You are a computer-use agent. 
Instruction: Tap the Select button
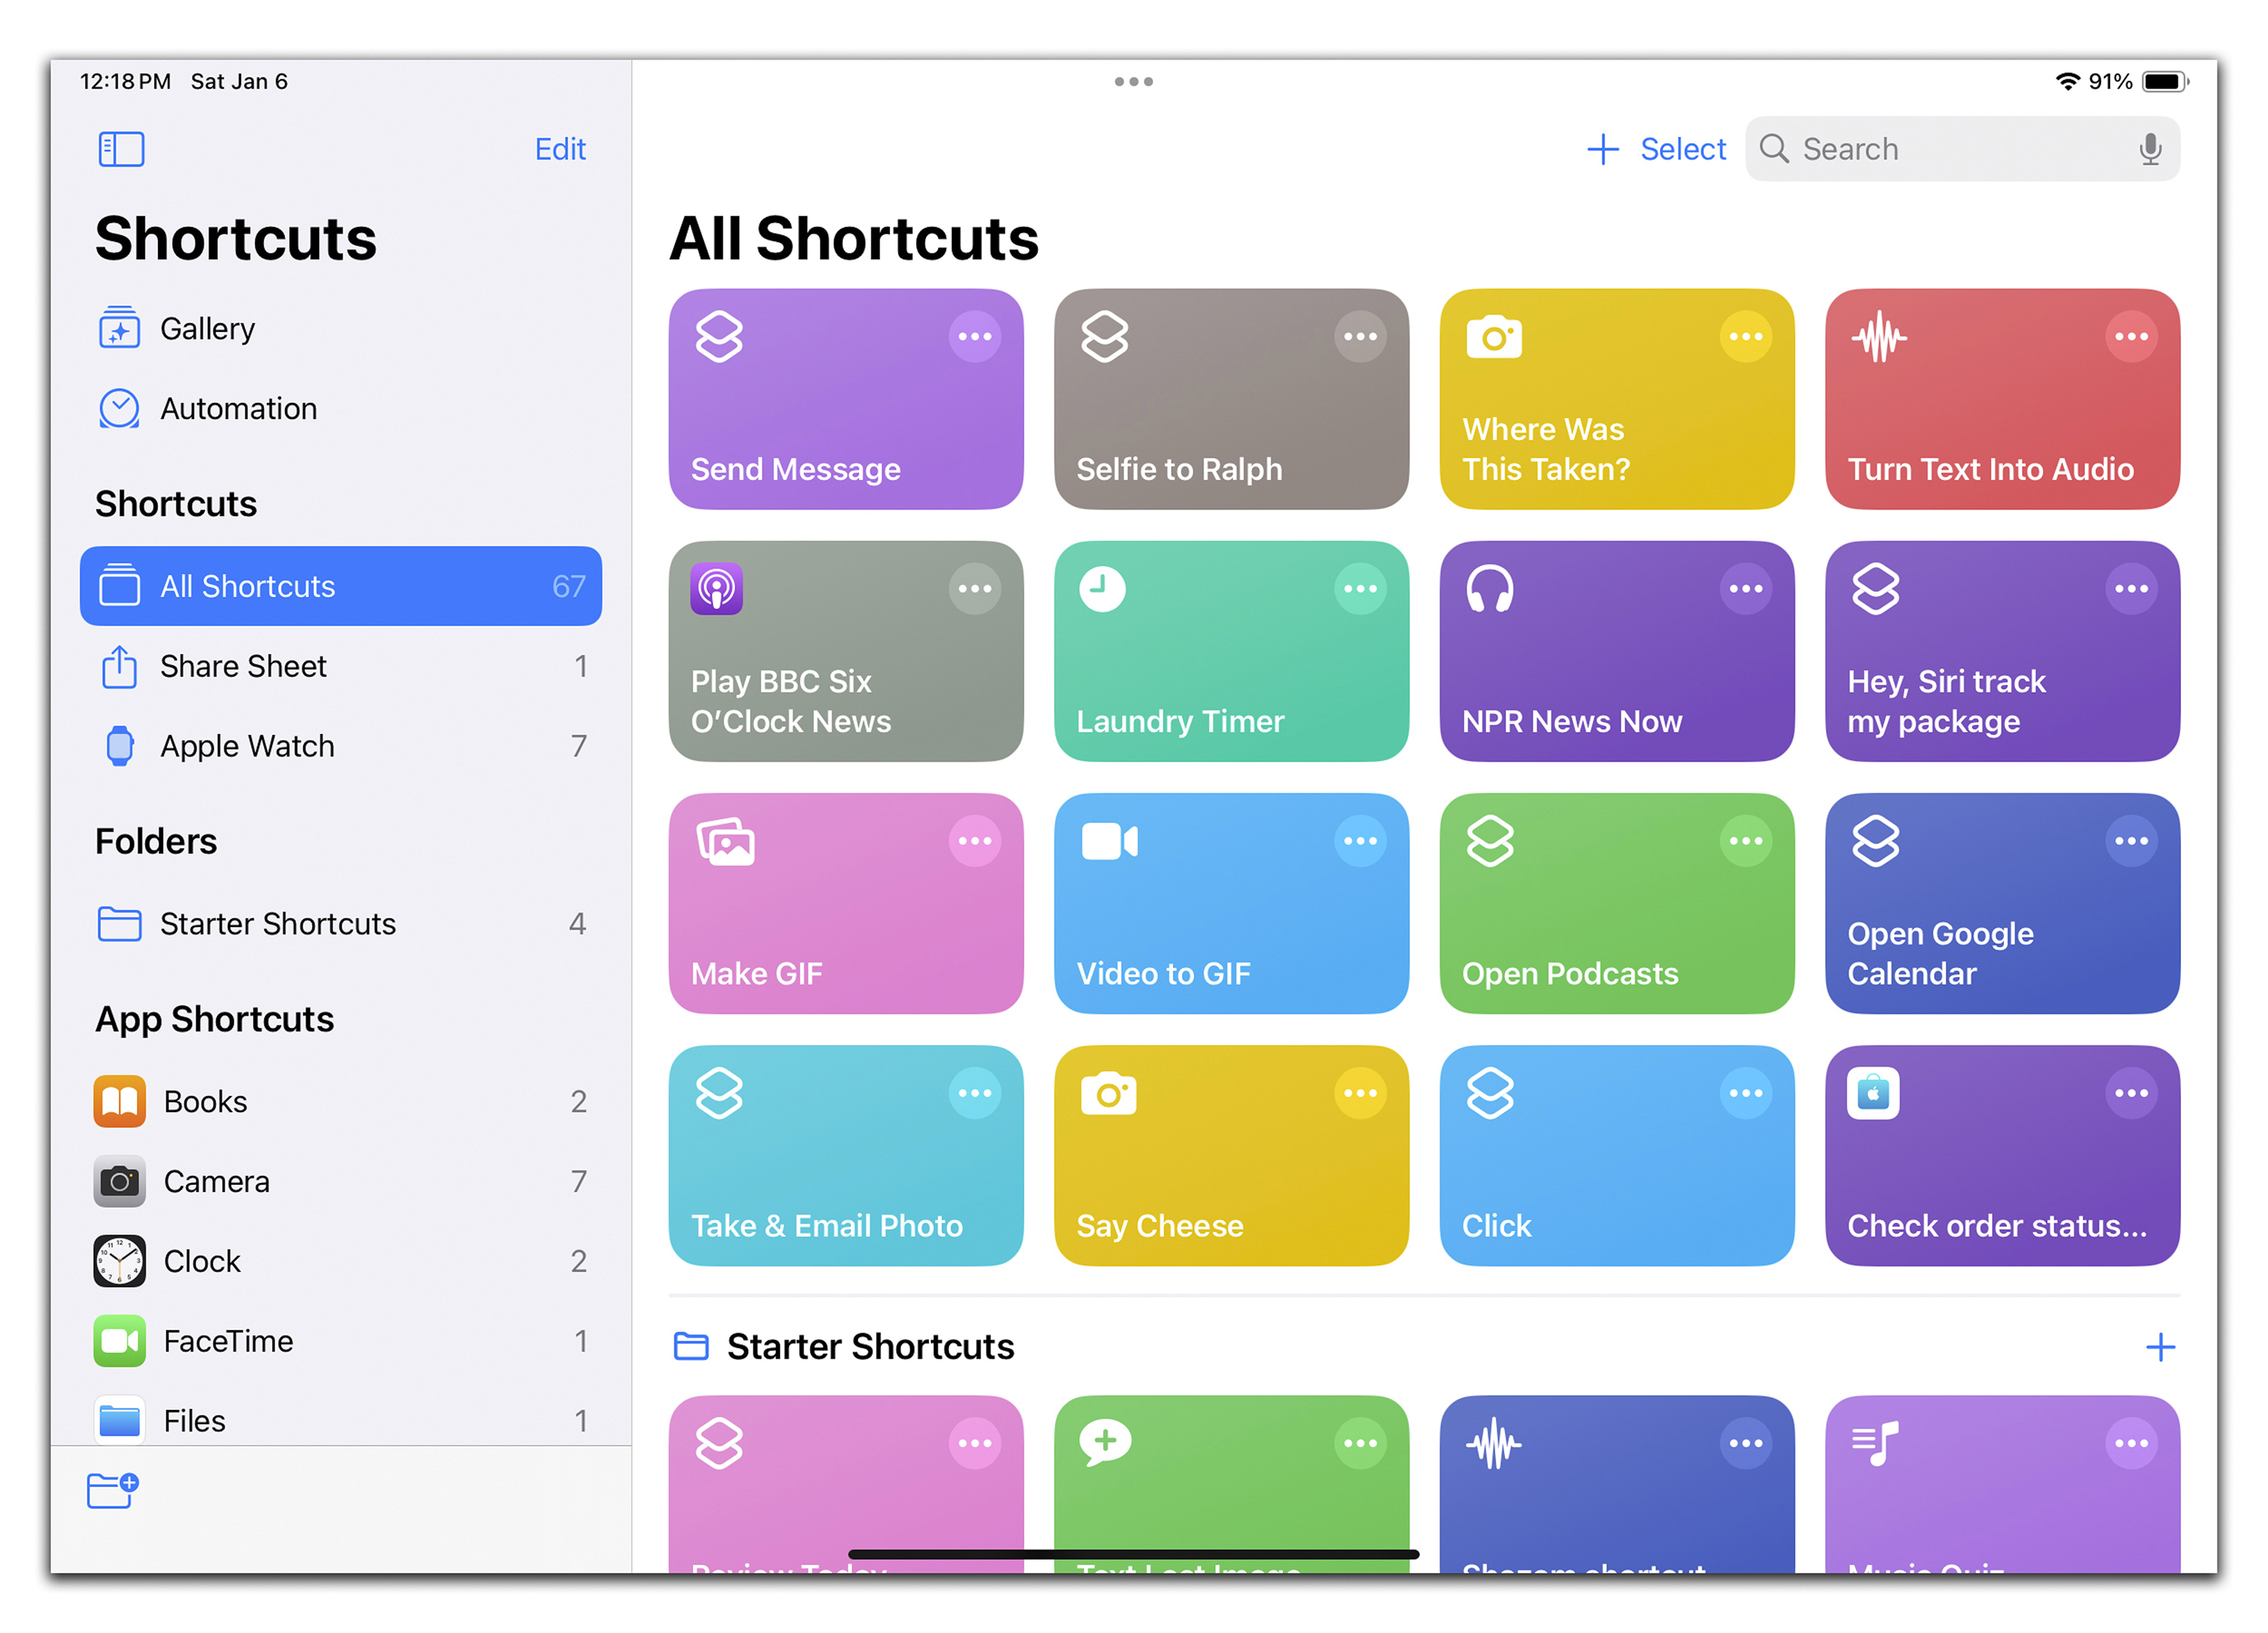[1683, 150]
